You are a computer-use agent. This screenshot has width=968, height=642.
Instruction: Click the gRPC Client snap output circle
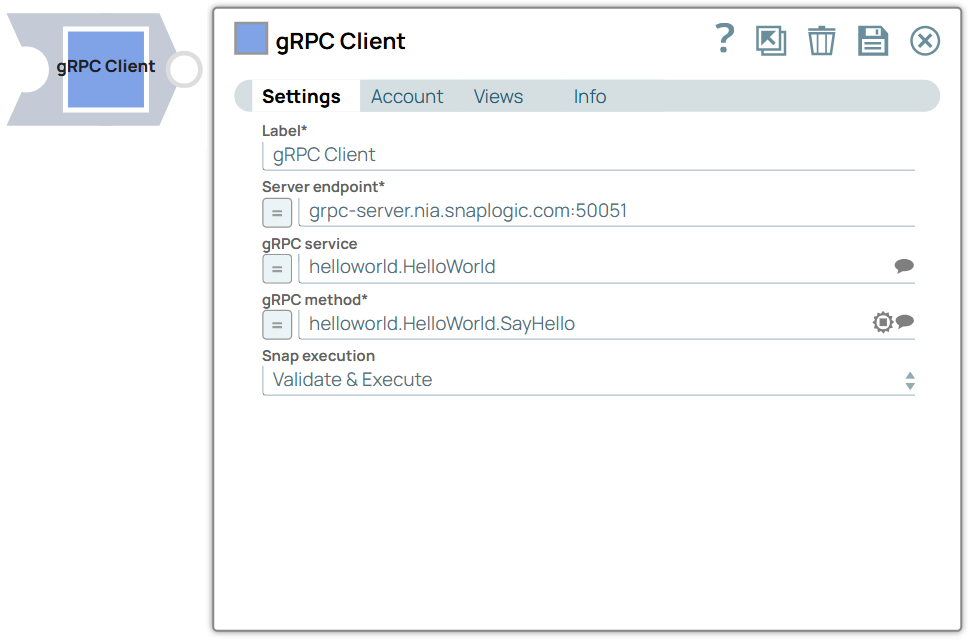[x=184, y=70]
